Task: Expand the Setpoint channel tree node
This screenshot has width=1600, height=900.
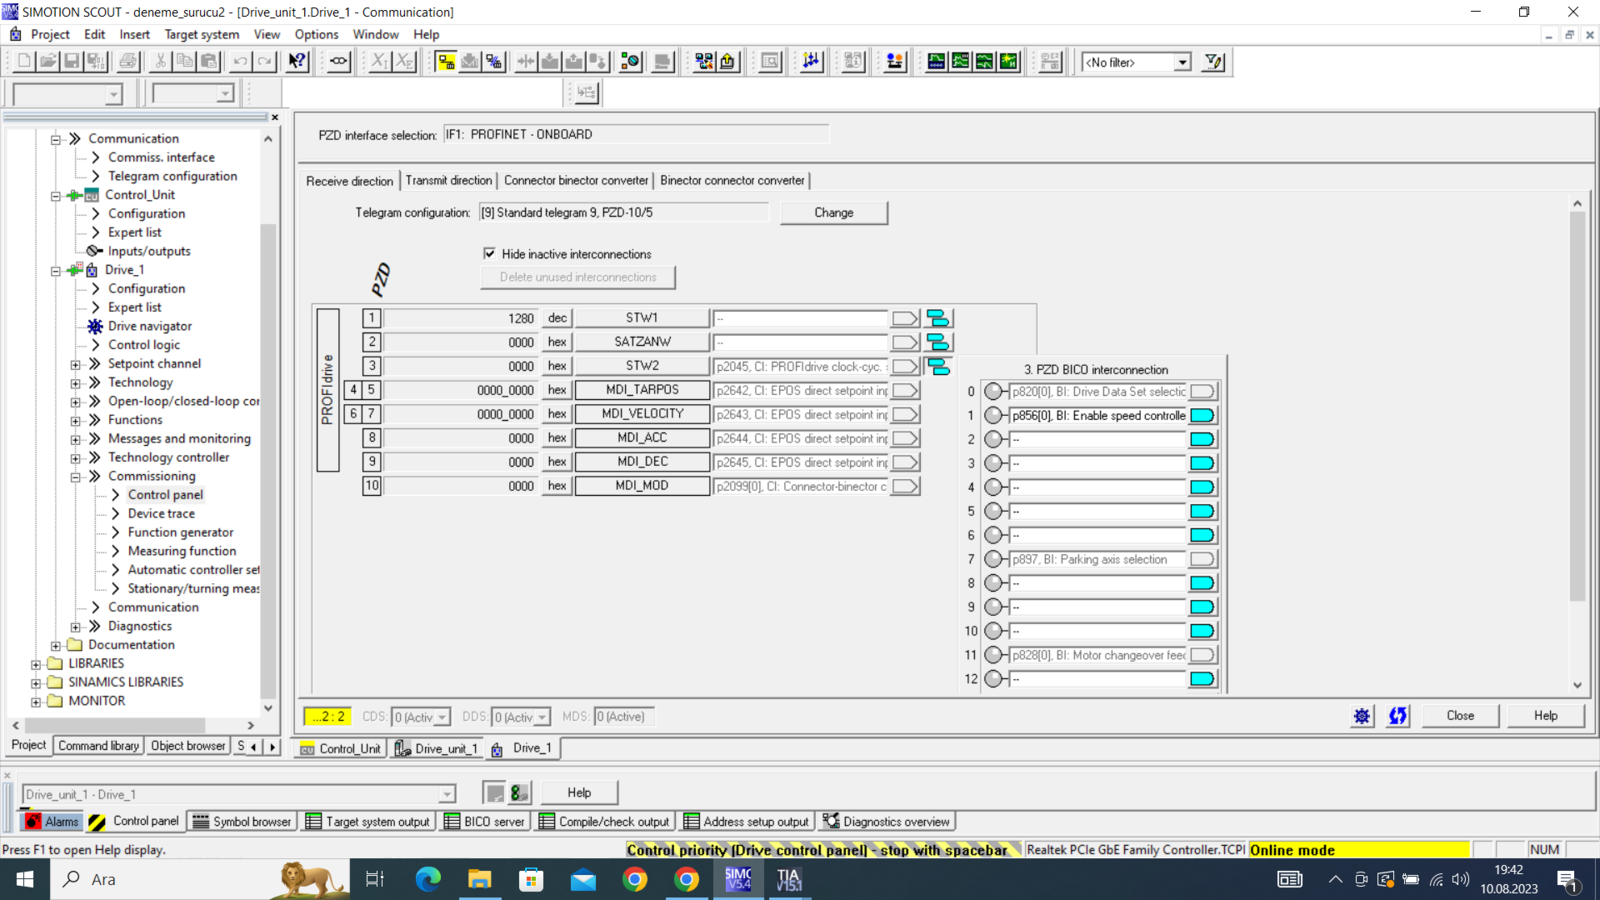Action: coord(75,364)
